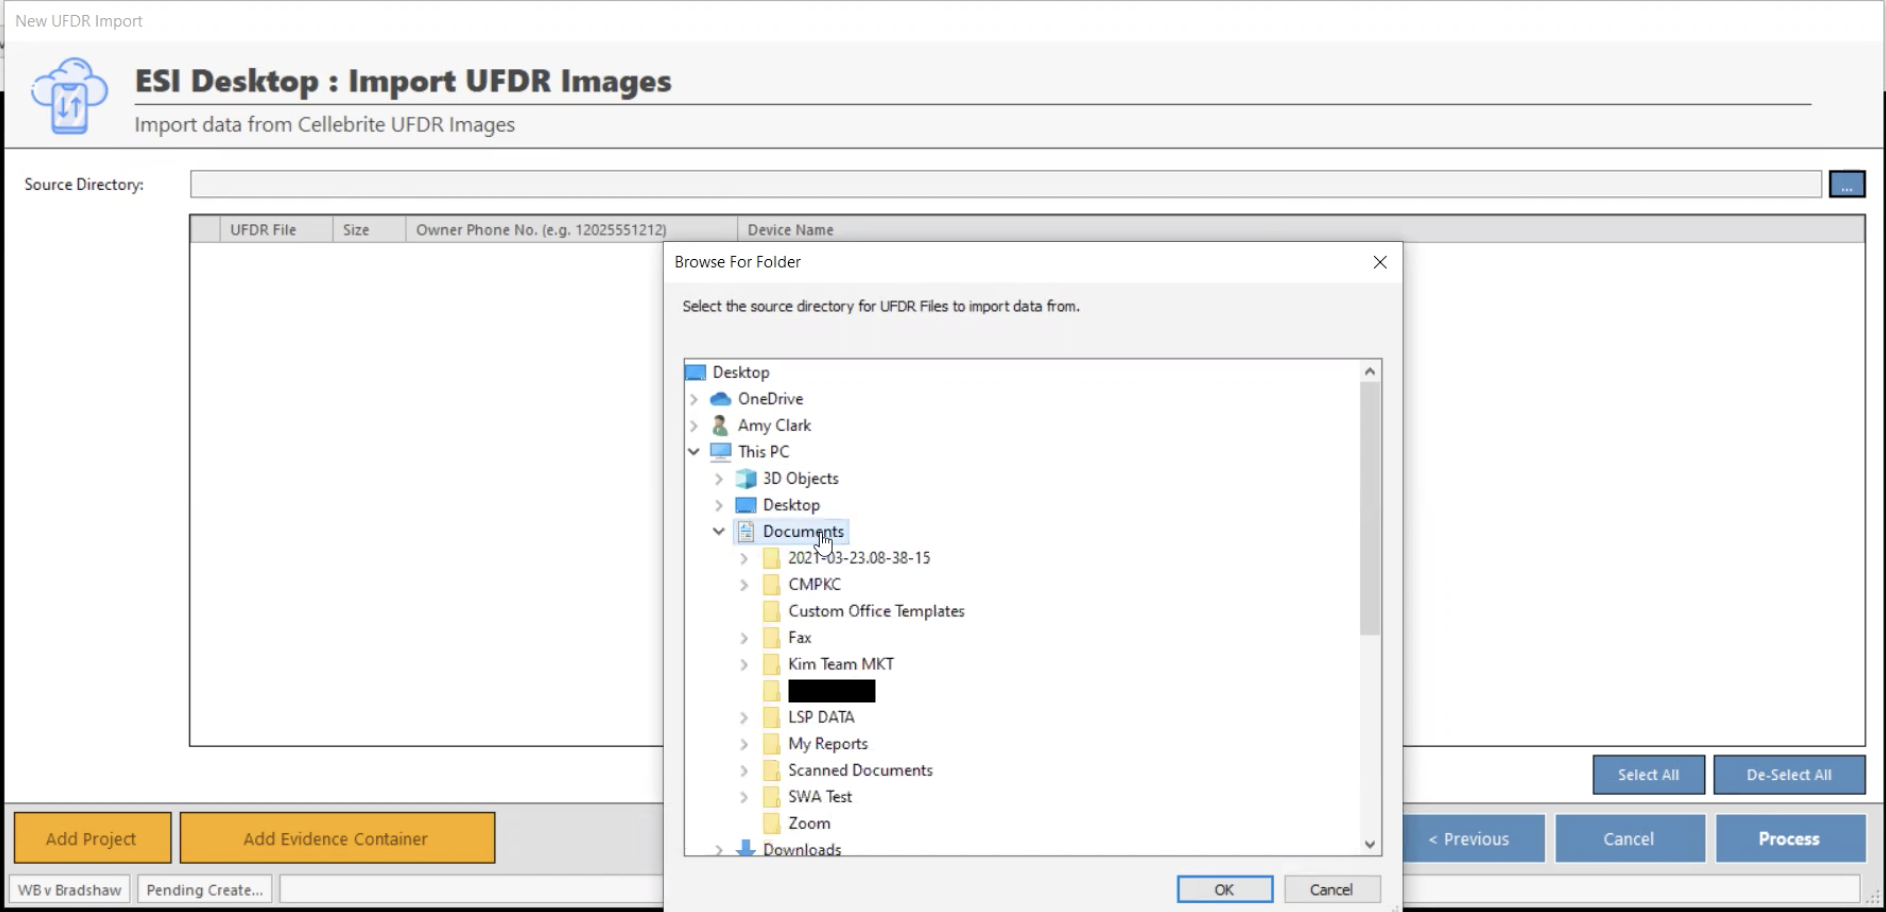
Task: Click the Custom Office Templates folder icon
Action: (x=771, y=611)
